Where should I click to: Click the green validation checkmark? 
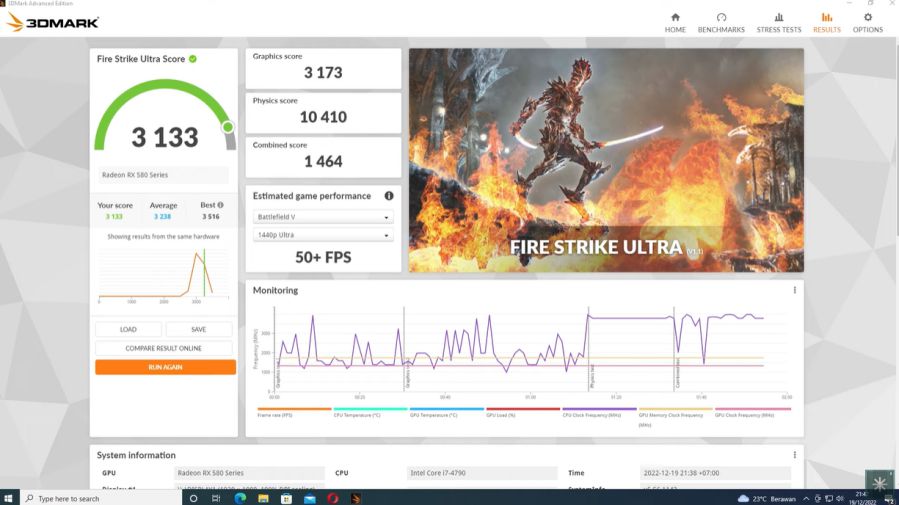click(193, 58)
